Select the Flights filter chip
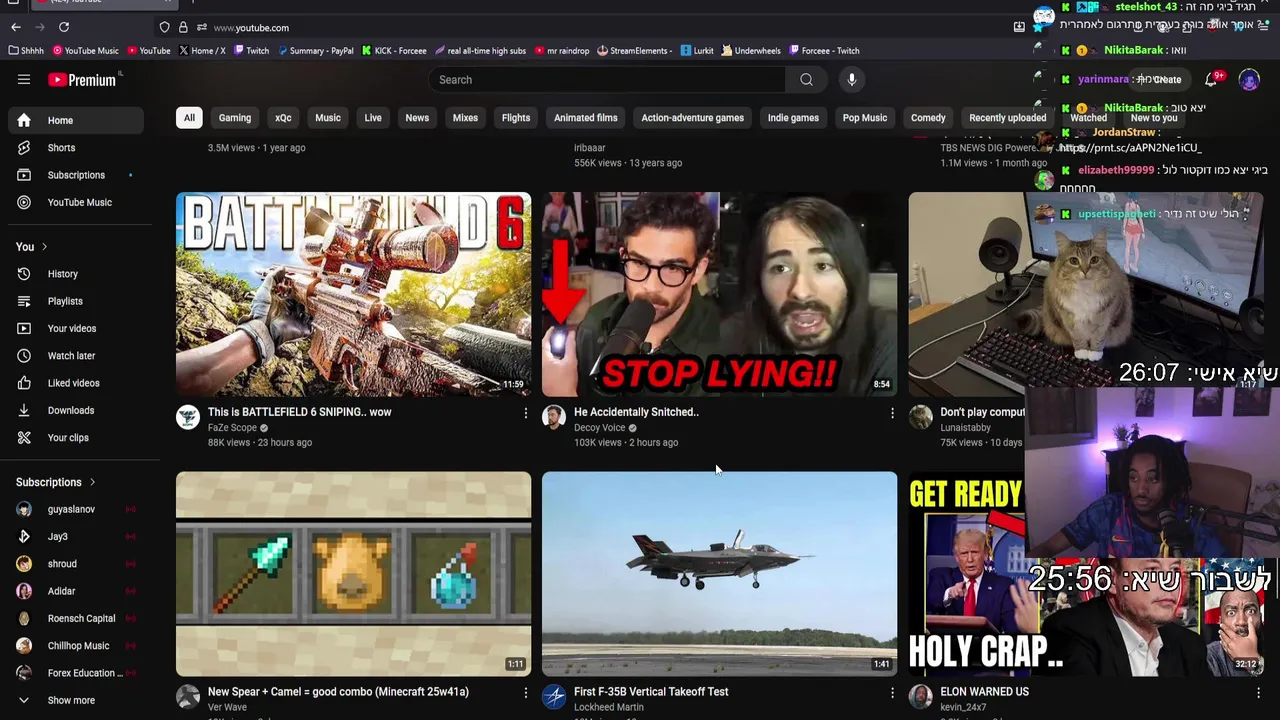 click(x=516, y=118)
